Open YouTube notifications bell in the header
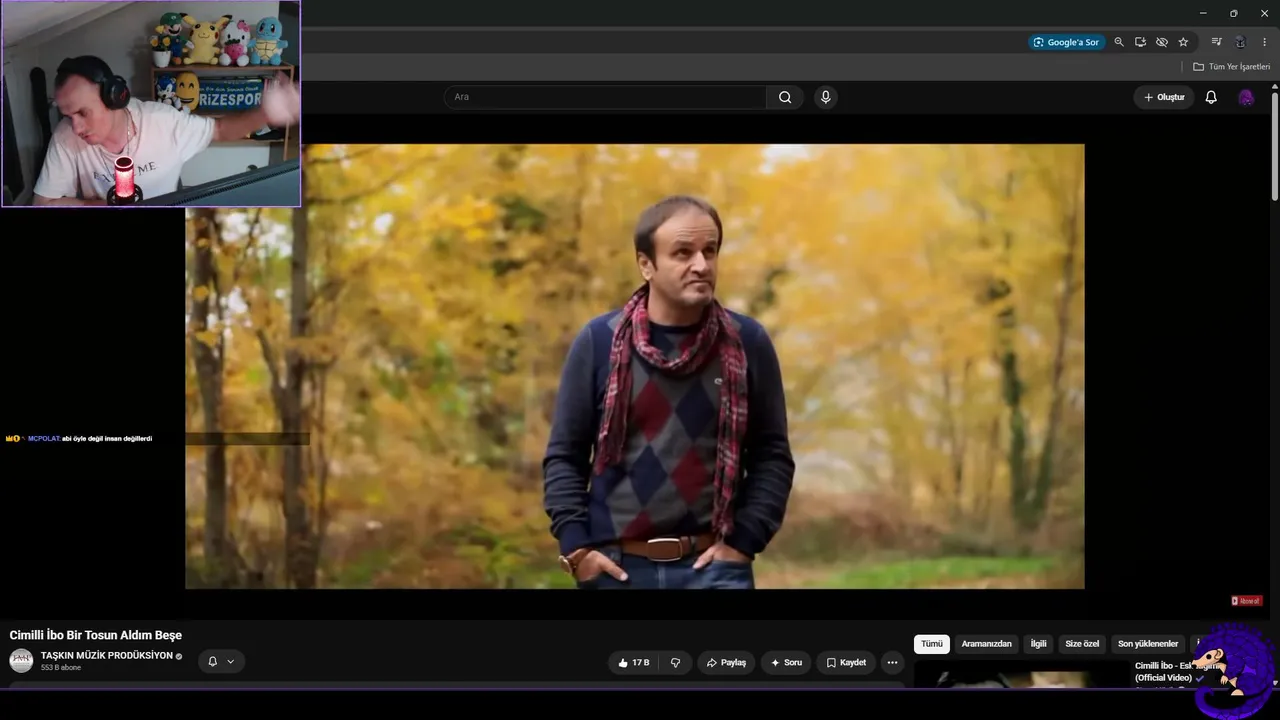The height and width of the screenshot is (720, 1280). tap(1211, 97)
